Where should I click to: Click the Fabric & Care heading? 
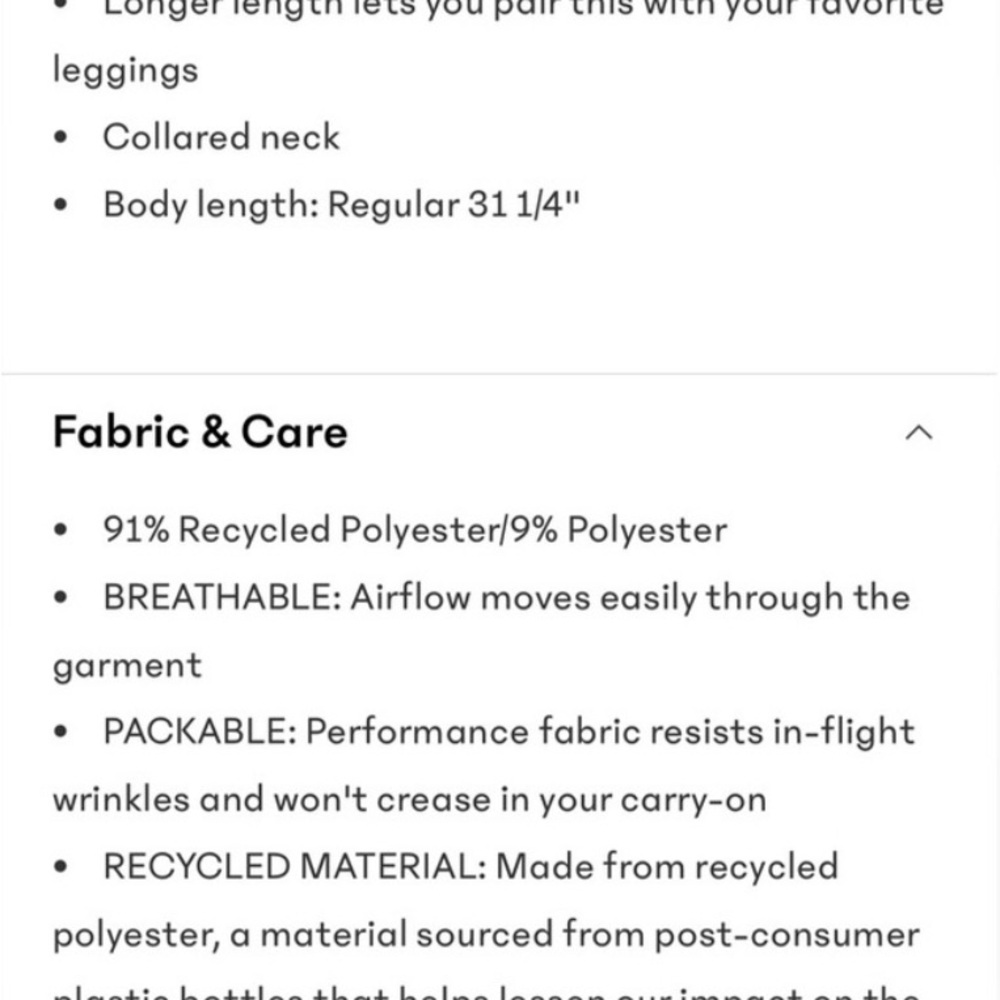200,432
